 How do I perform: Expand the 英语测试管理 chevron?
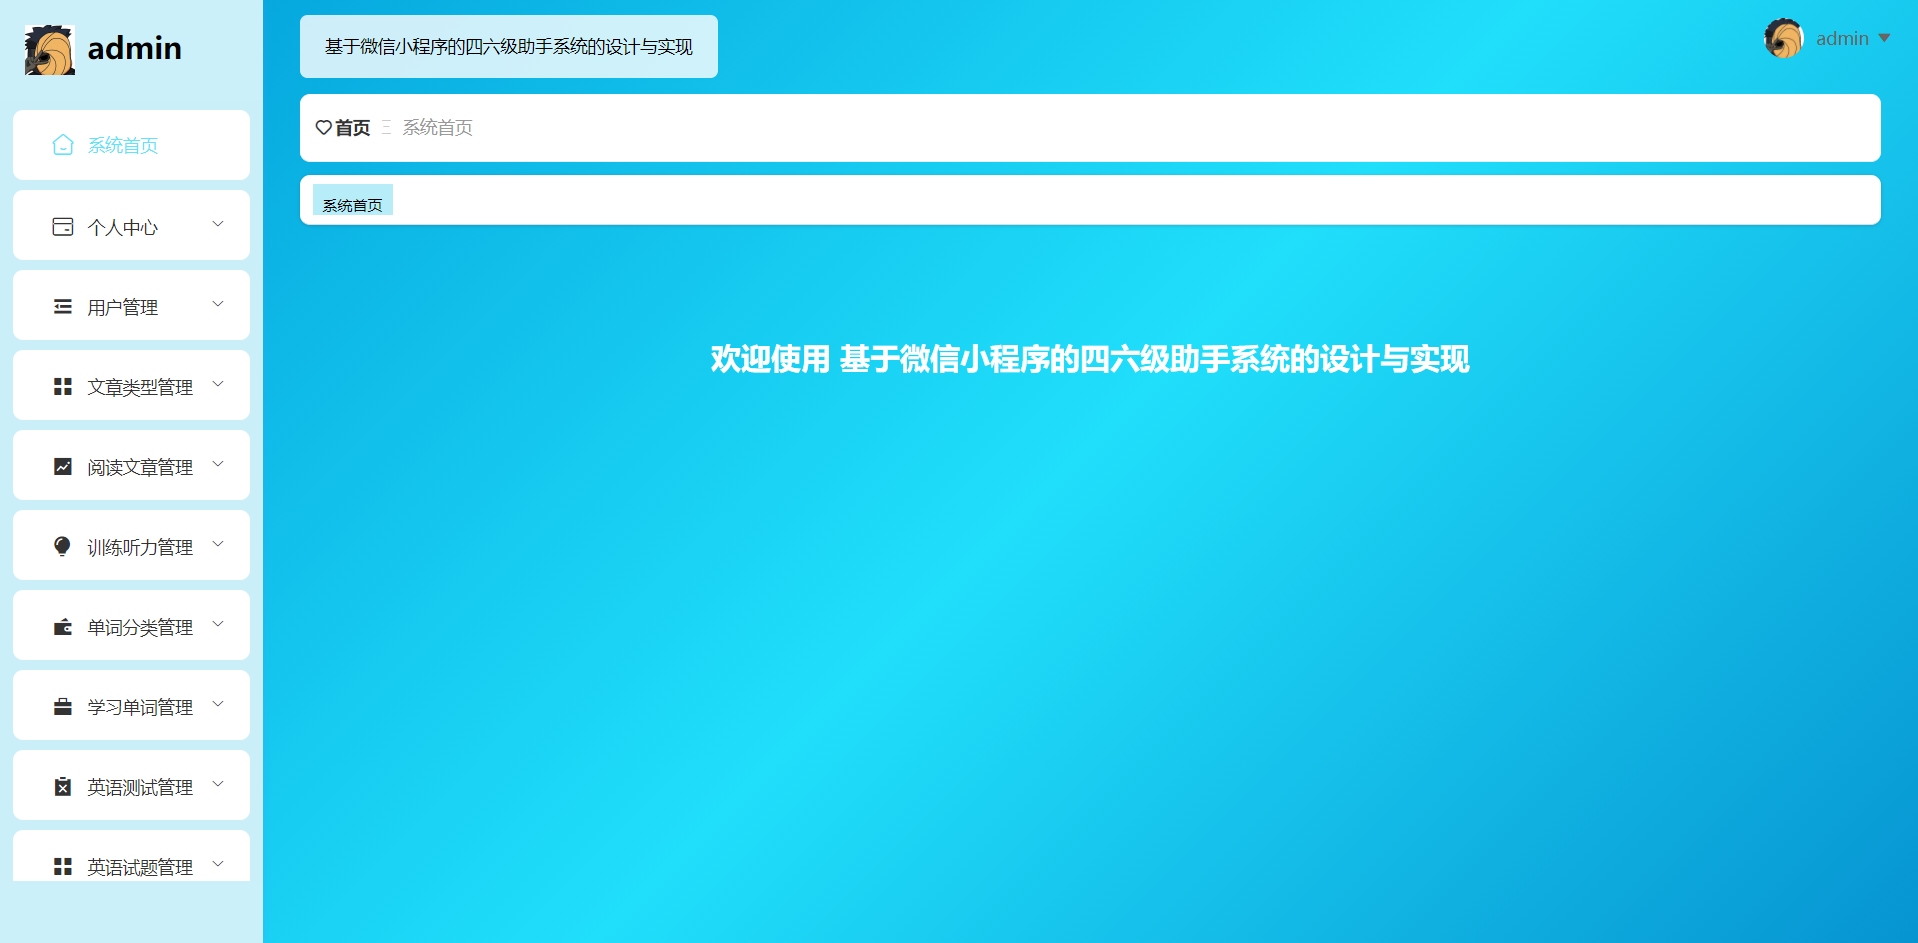(x=218, y=784)
